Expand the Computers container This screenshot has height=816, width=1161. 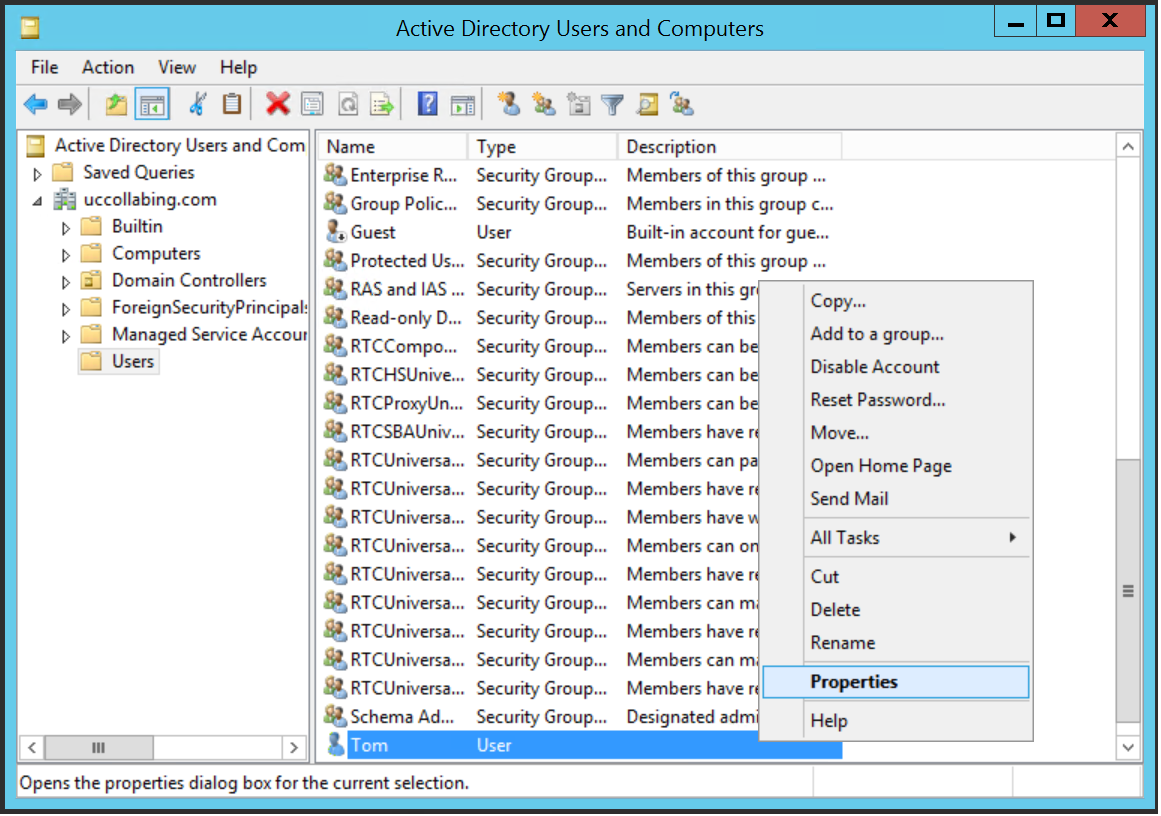(65, 255)
